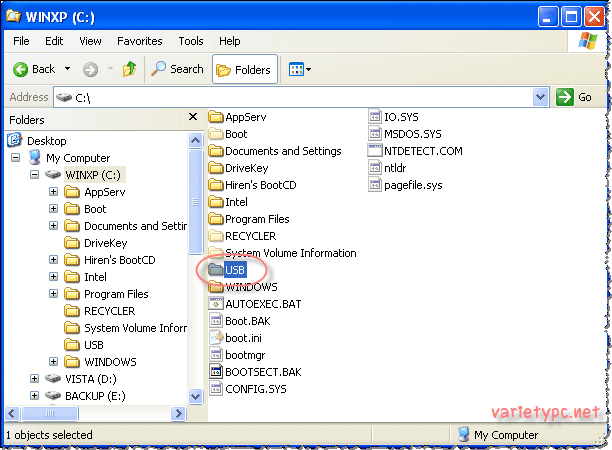Open the Tools menu

[x=191, y=41]
